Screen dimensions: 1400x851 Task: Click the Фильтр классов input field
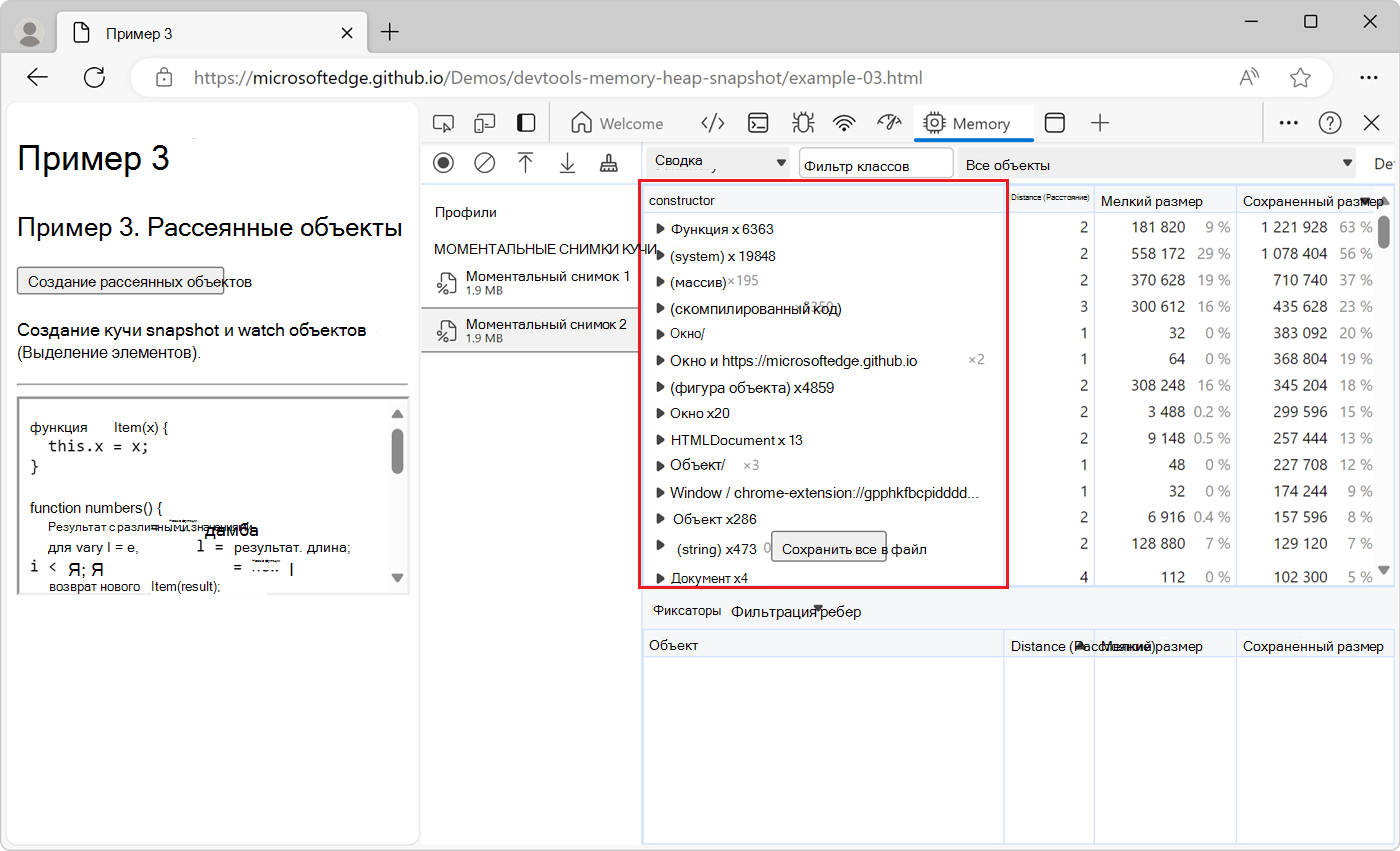pos(876,164)
